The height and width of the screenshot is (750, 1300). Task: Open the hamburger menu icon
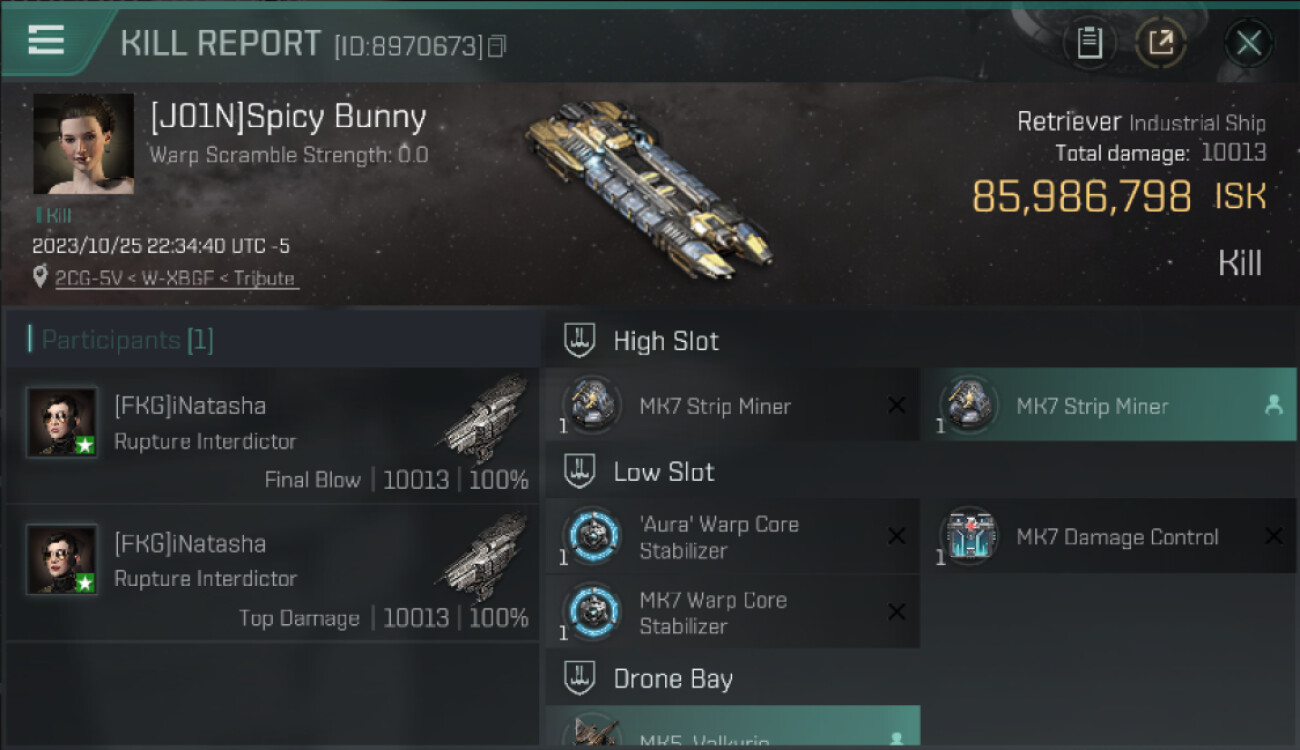pyautogui.click(x=46, y=41)
